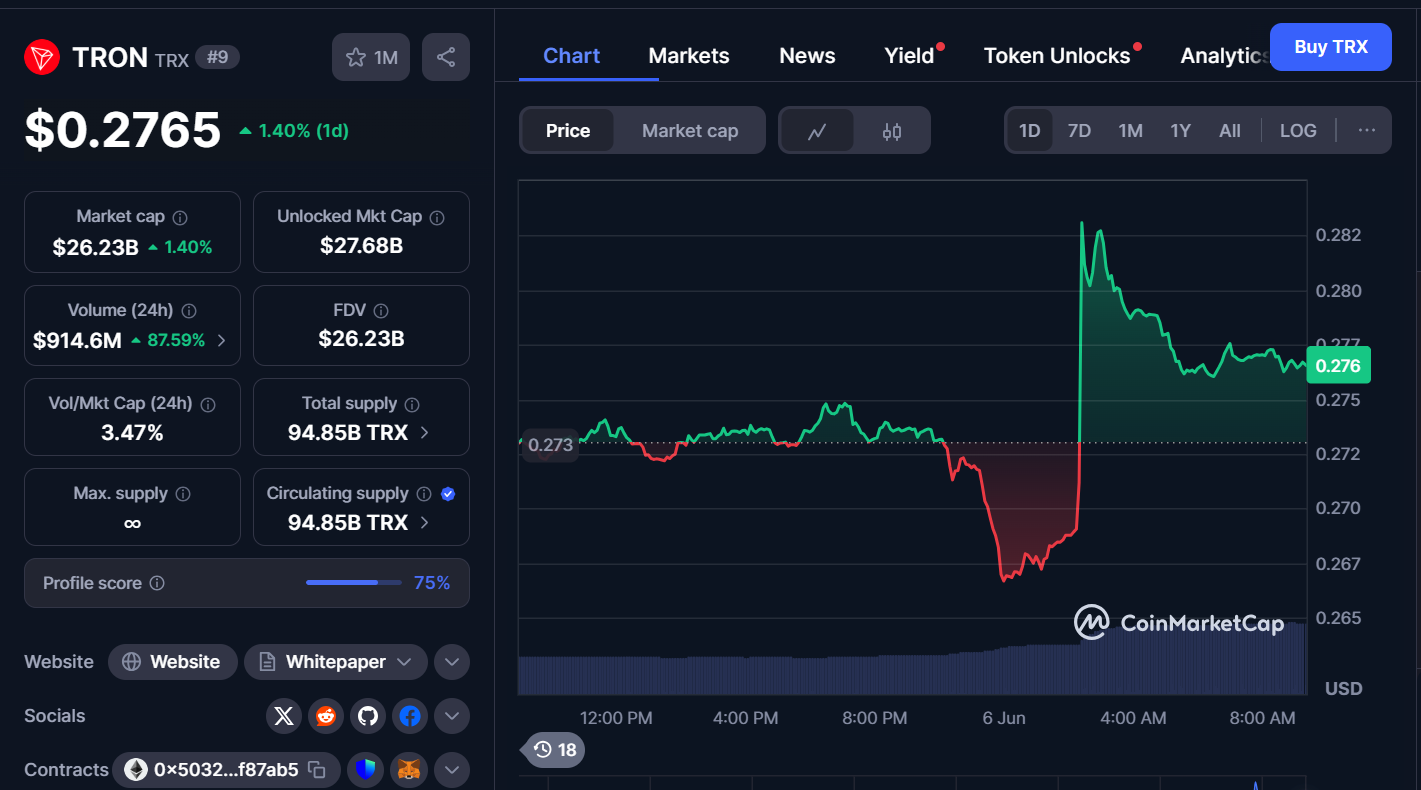This screenshot has height=790, width=1421.
Task: Click the $914.6M volume value
Action: [77, 341]
